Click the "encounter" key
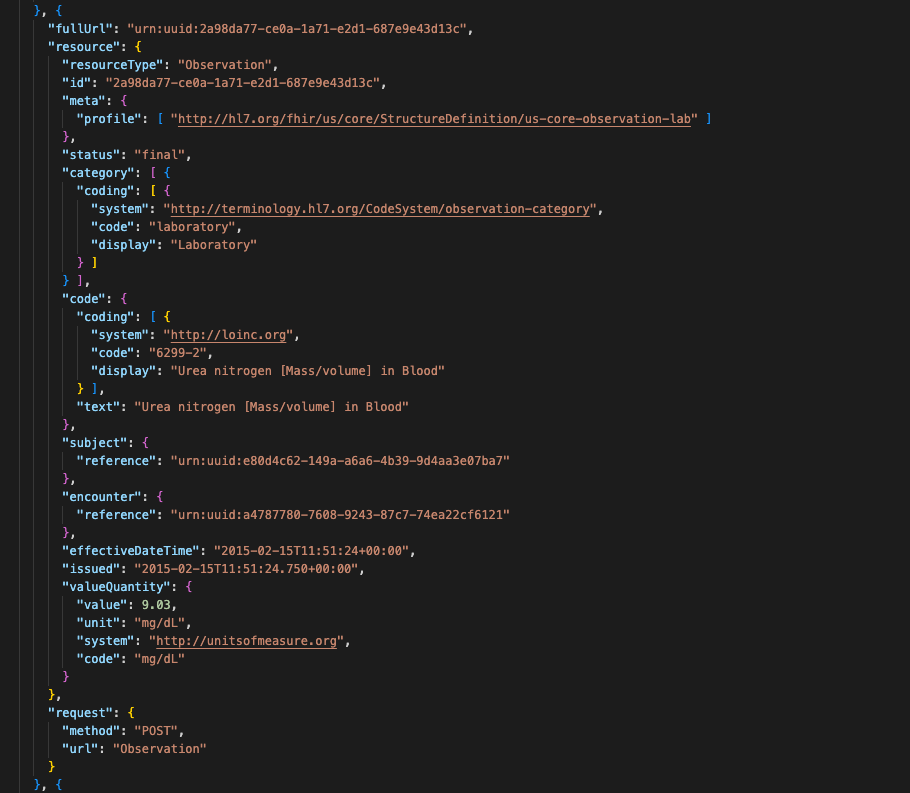The height and width of the screenshot is (793, 910). [x=102, y=497]
